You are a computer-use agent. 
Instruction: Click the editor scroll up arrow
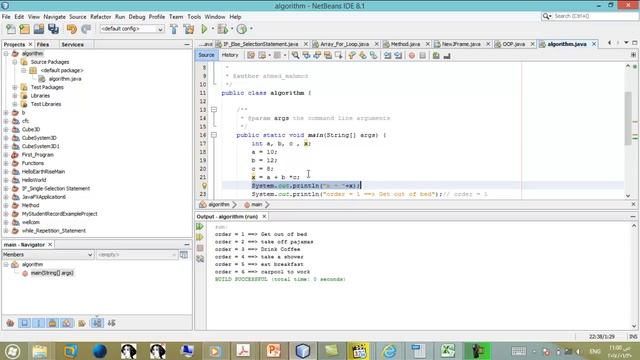point(628,66)
